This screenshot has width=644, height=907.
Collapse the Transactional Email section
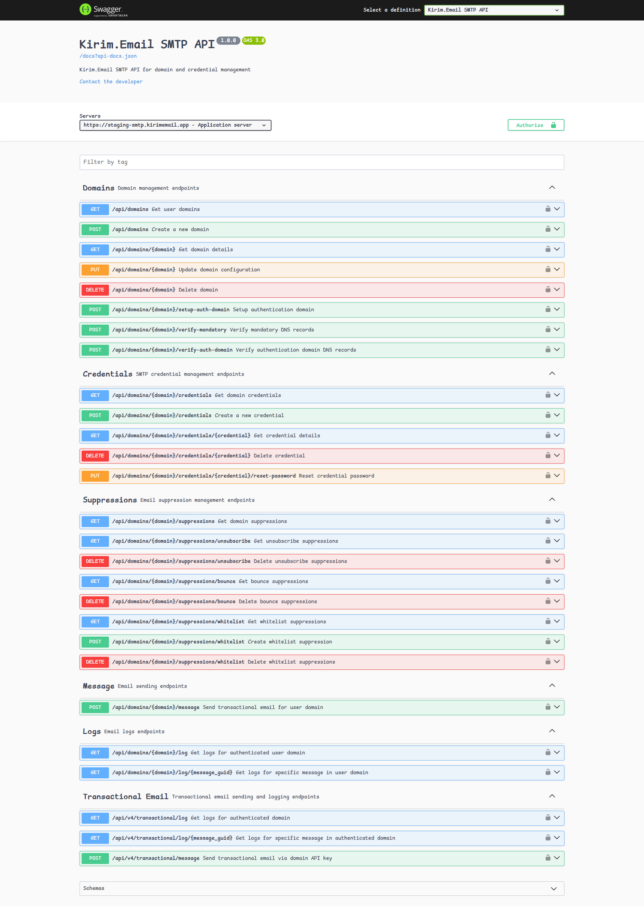552,796
